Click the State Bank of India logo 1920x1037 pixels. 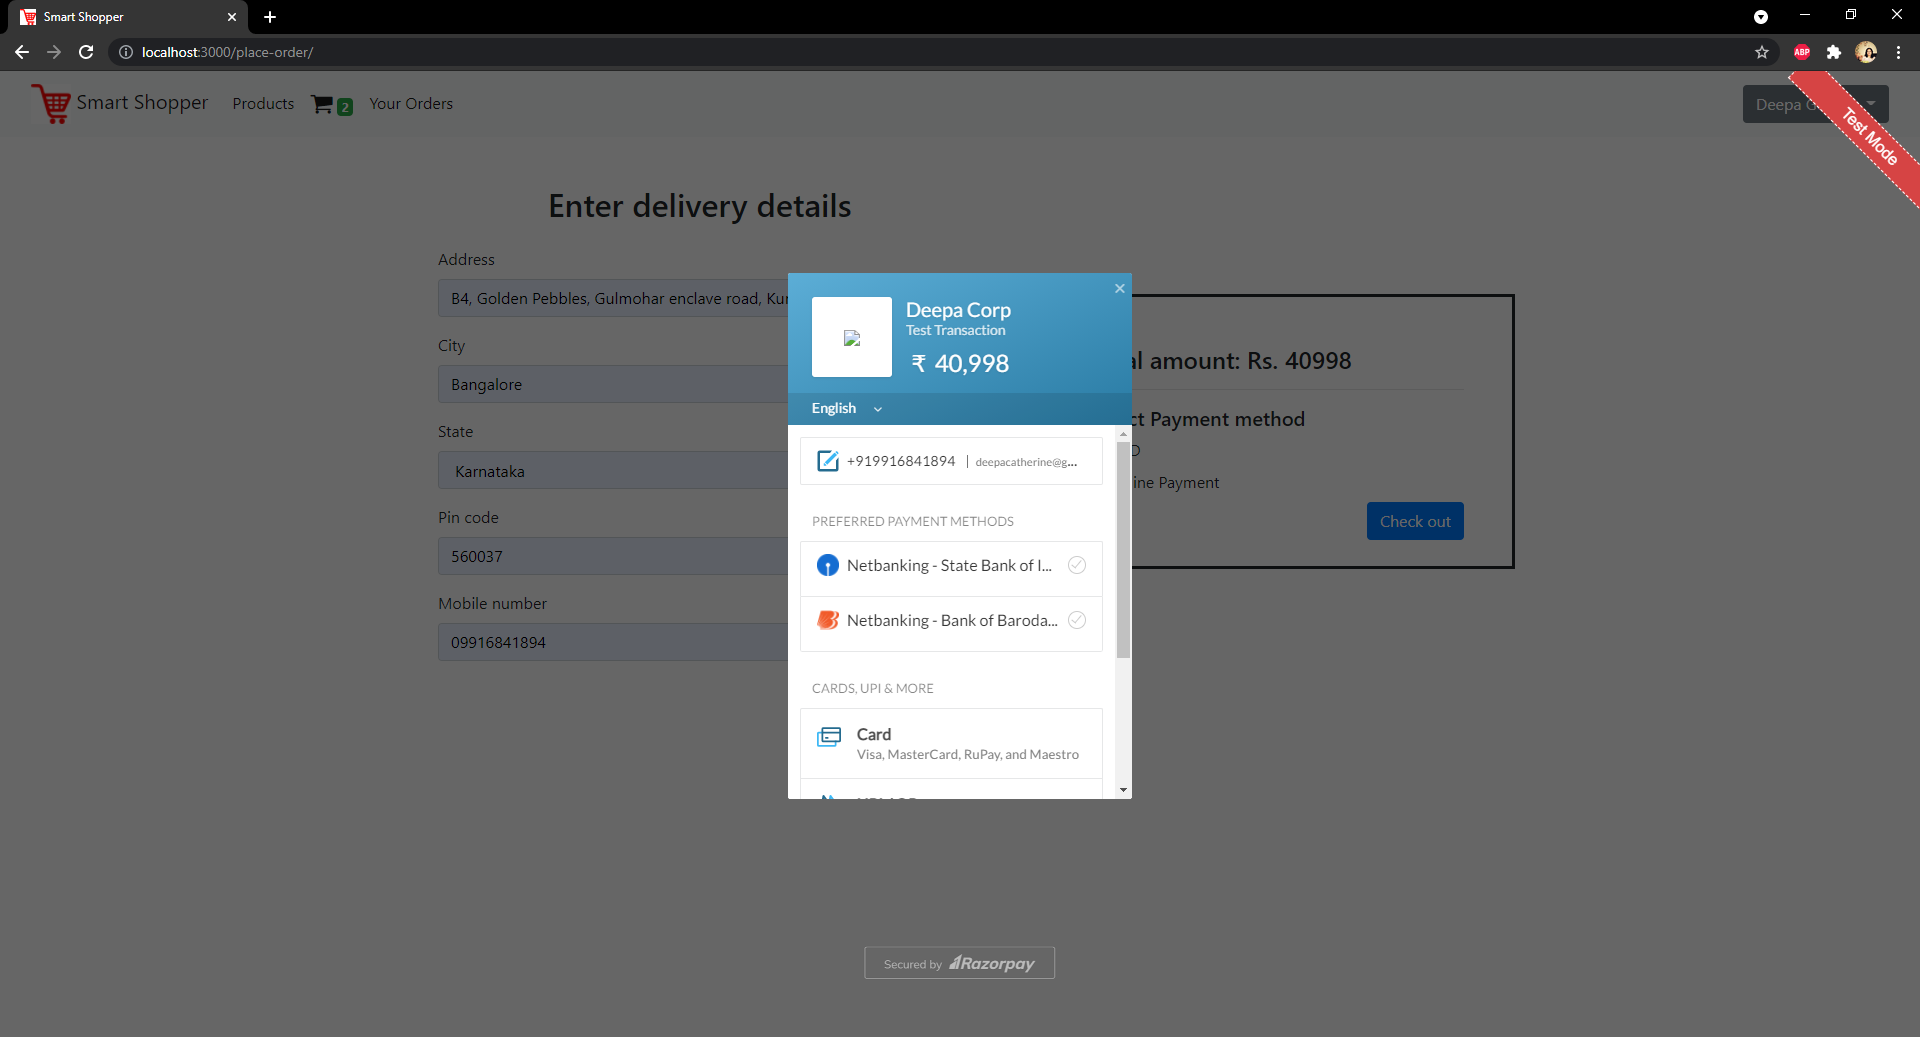pos(828,565)
